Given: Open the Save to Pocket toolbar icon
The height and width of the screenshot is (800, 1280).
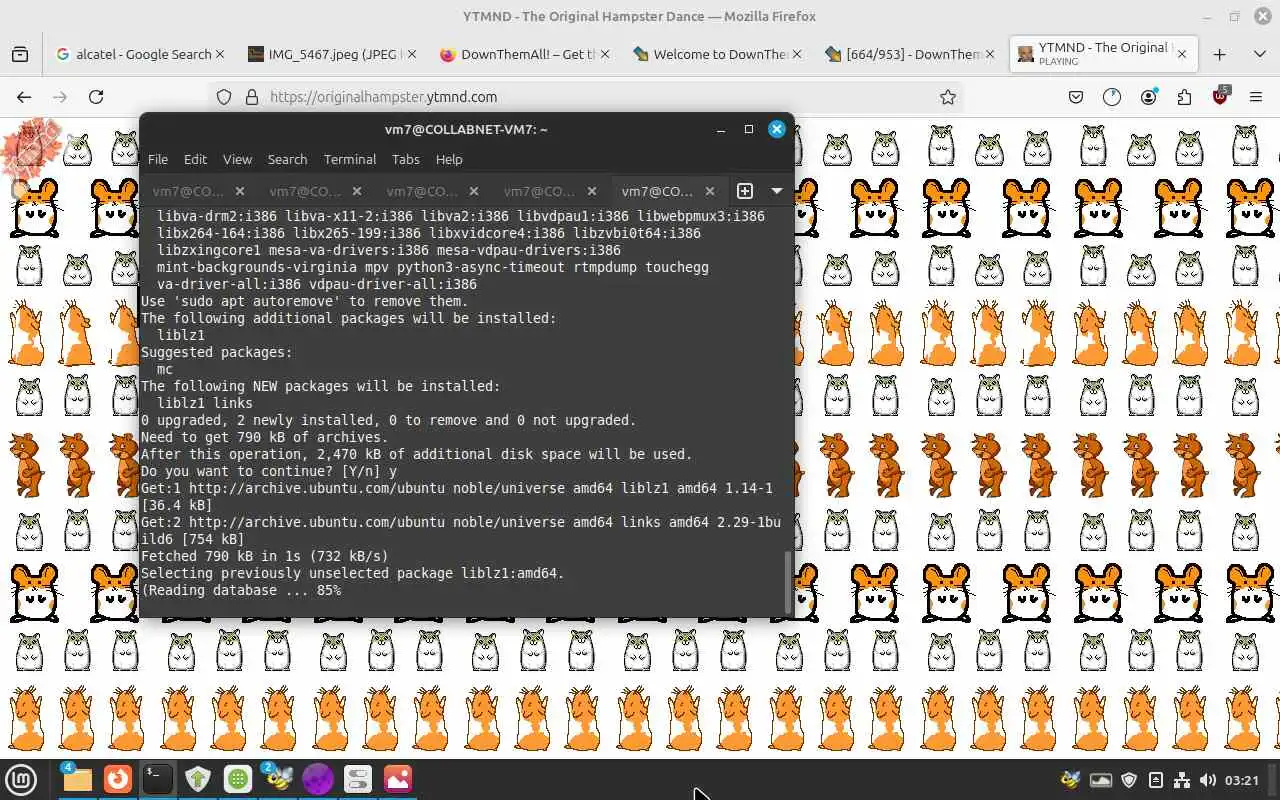Looking at the screenshot, I should pyautogui.click(x=1076, y=97).
